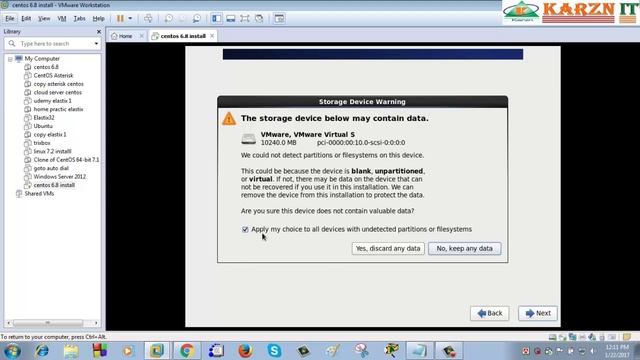Screen dimensions: 640x360
Task: Enter full screen mode icon
Action: (244, 18)
